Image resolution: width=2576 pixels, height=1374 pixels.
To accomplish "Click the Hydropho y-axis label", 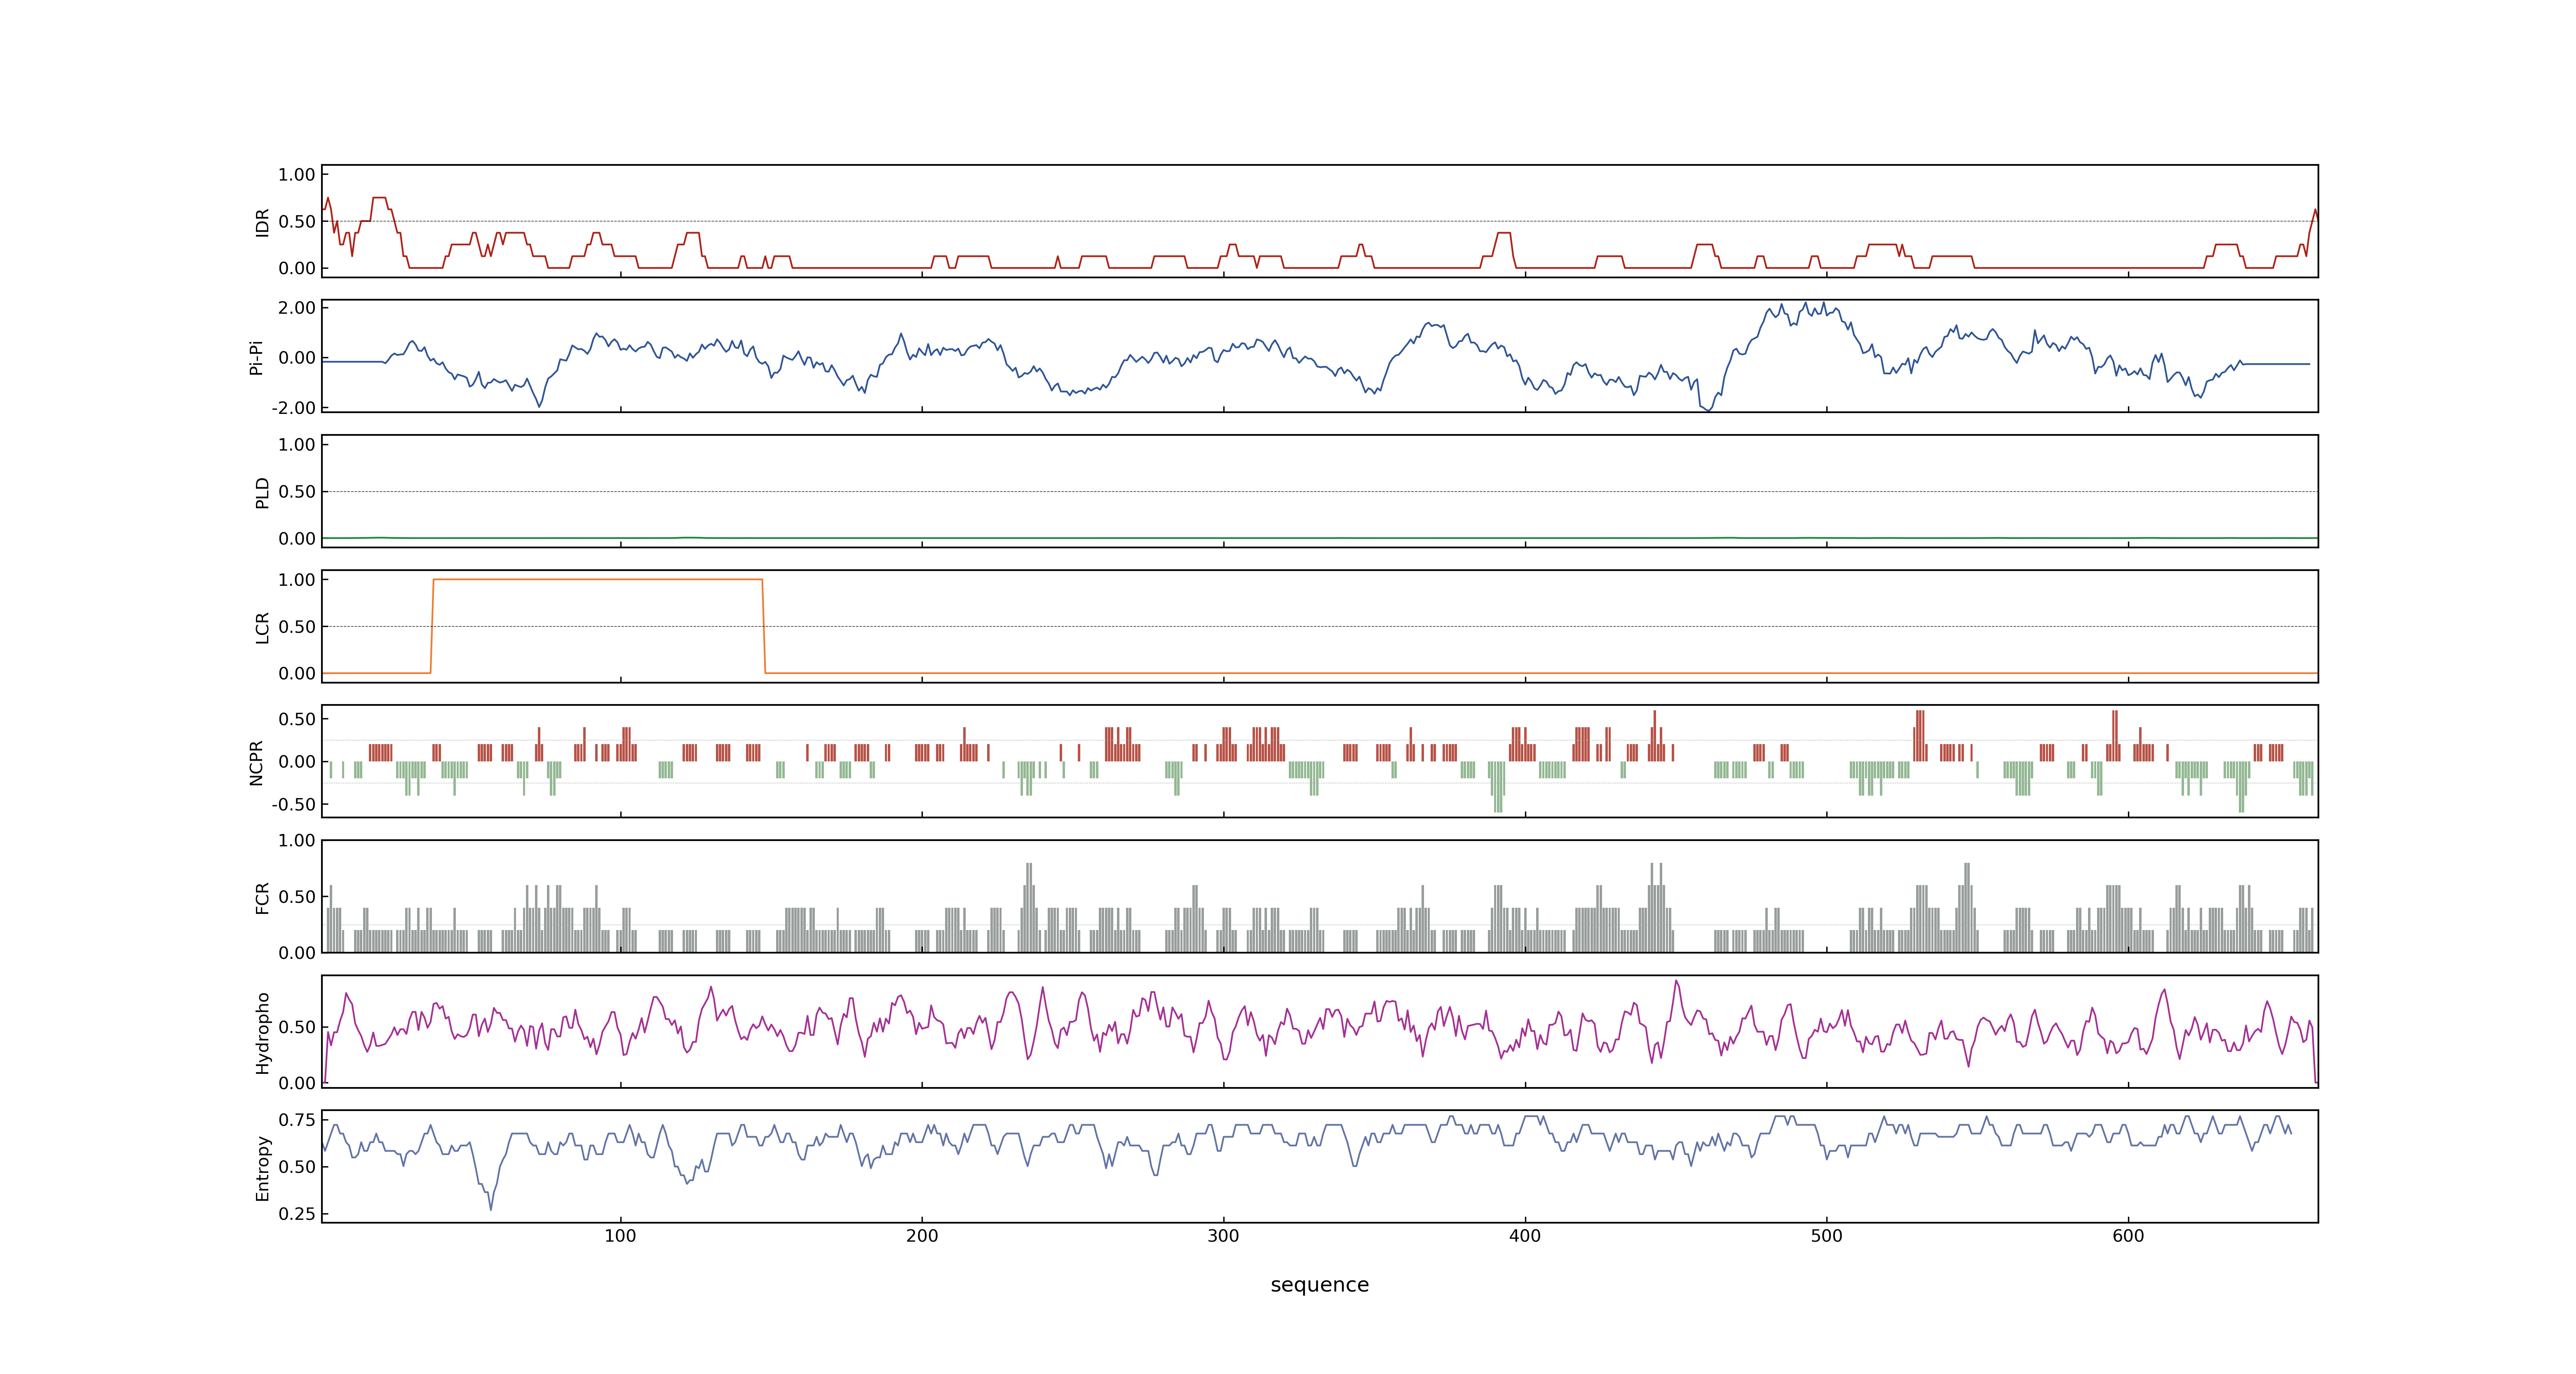I will tap(262, 1033).
